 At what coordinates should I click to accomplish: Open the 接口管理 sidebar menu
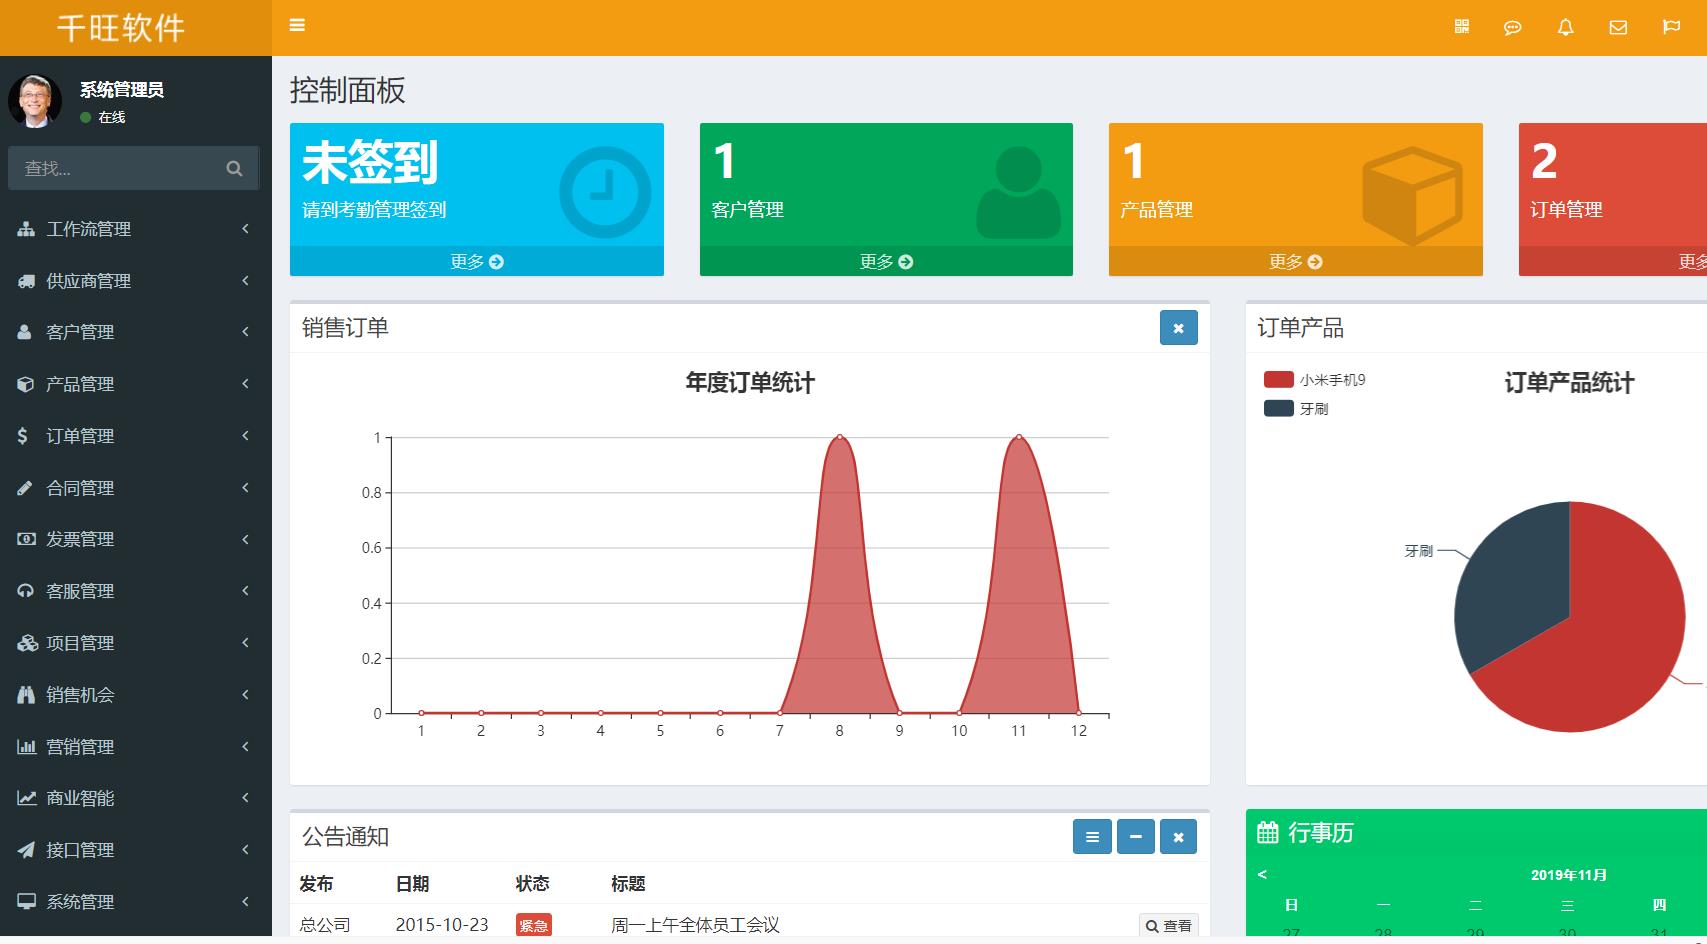[136, 850]
